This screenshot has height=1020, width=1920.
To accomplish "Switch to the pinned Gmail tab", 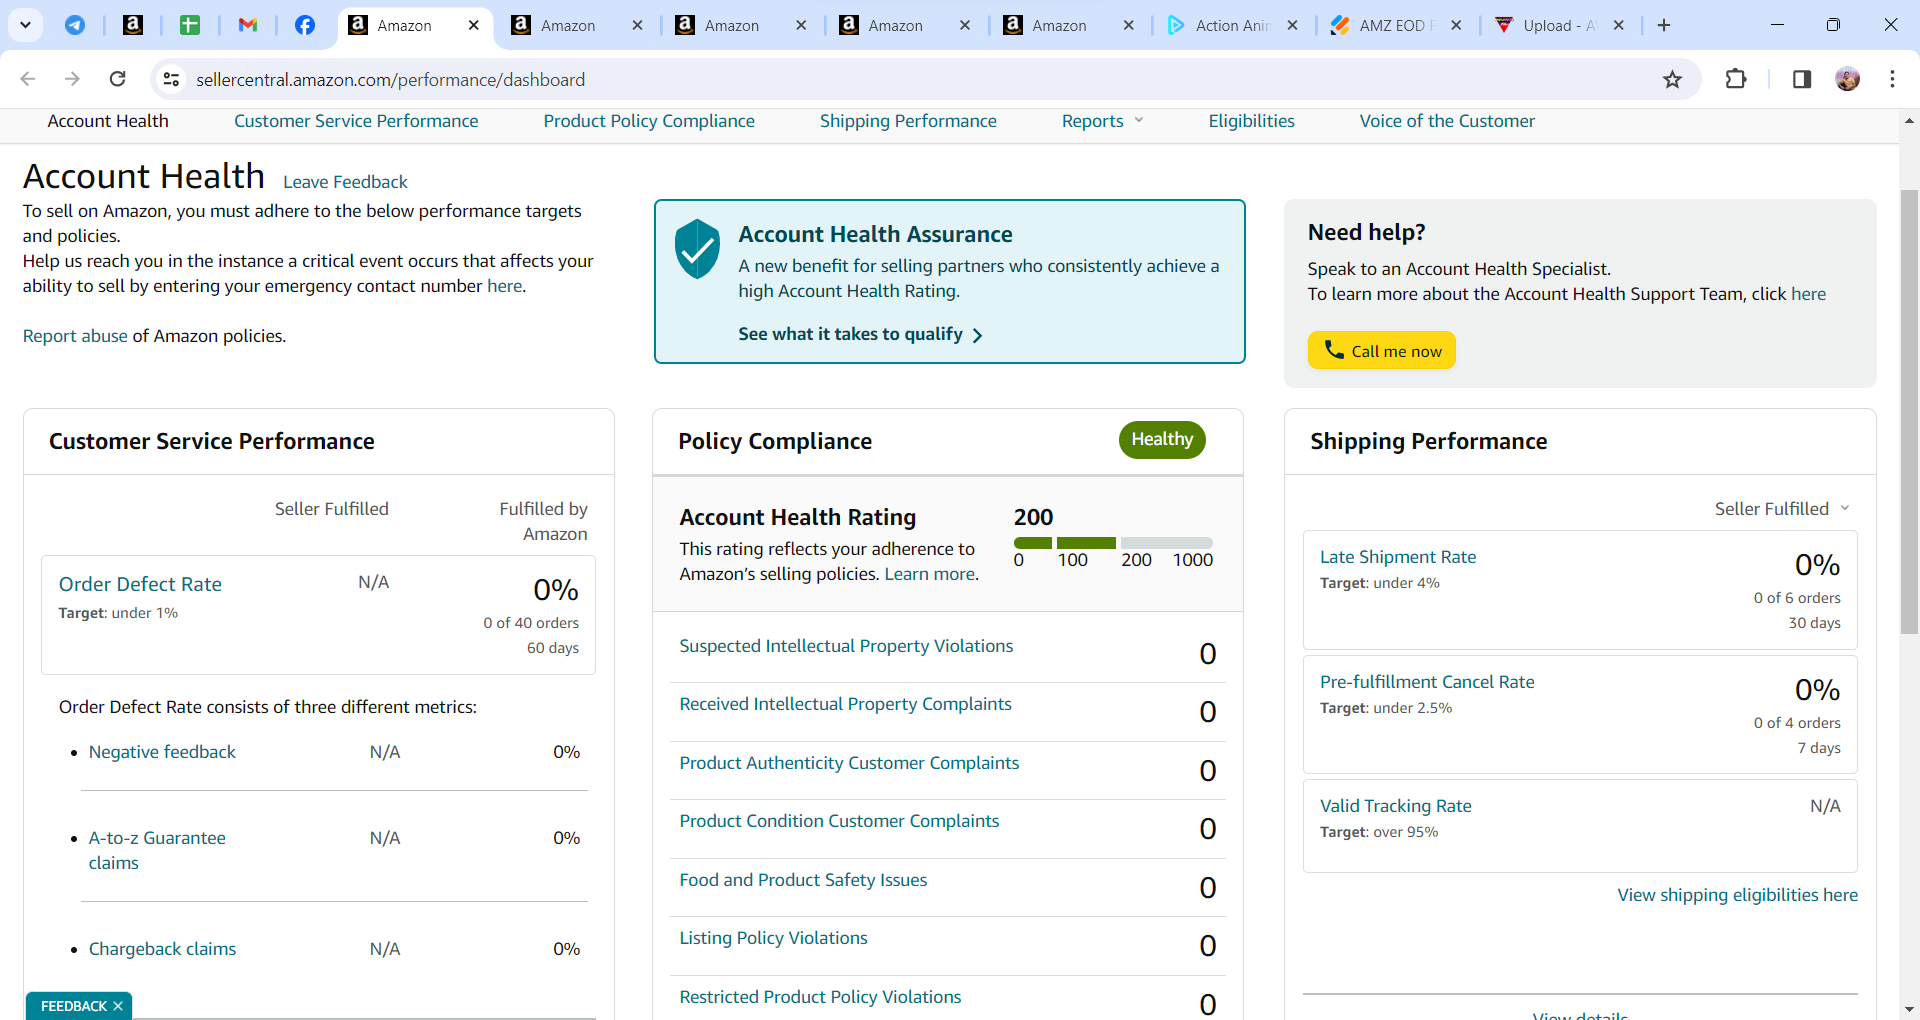I will (x=248, y=25).
